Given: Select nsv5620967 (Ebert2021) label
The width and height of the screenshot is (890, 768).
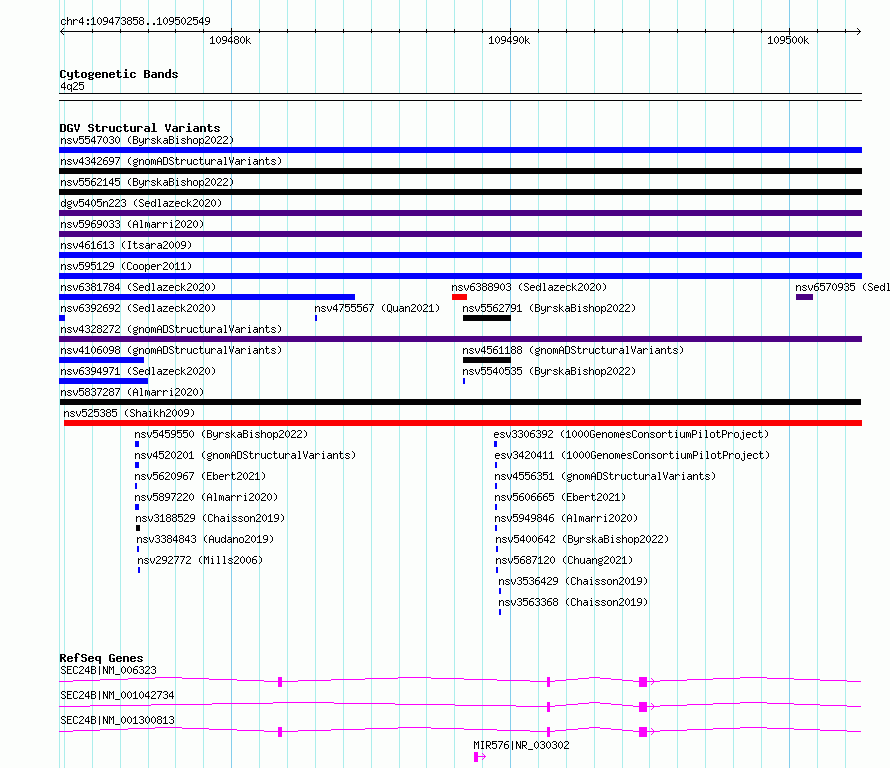Looking at the screenshot, I should pos(200,476).
